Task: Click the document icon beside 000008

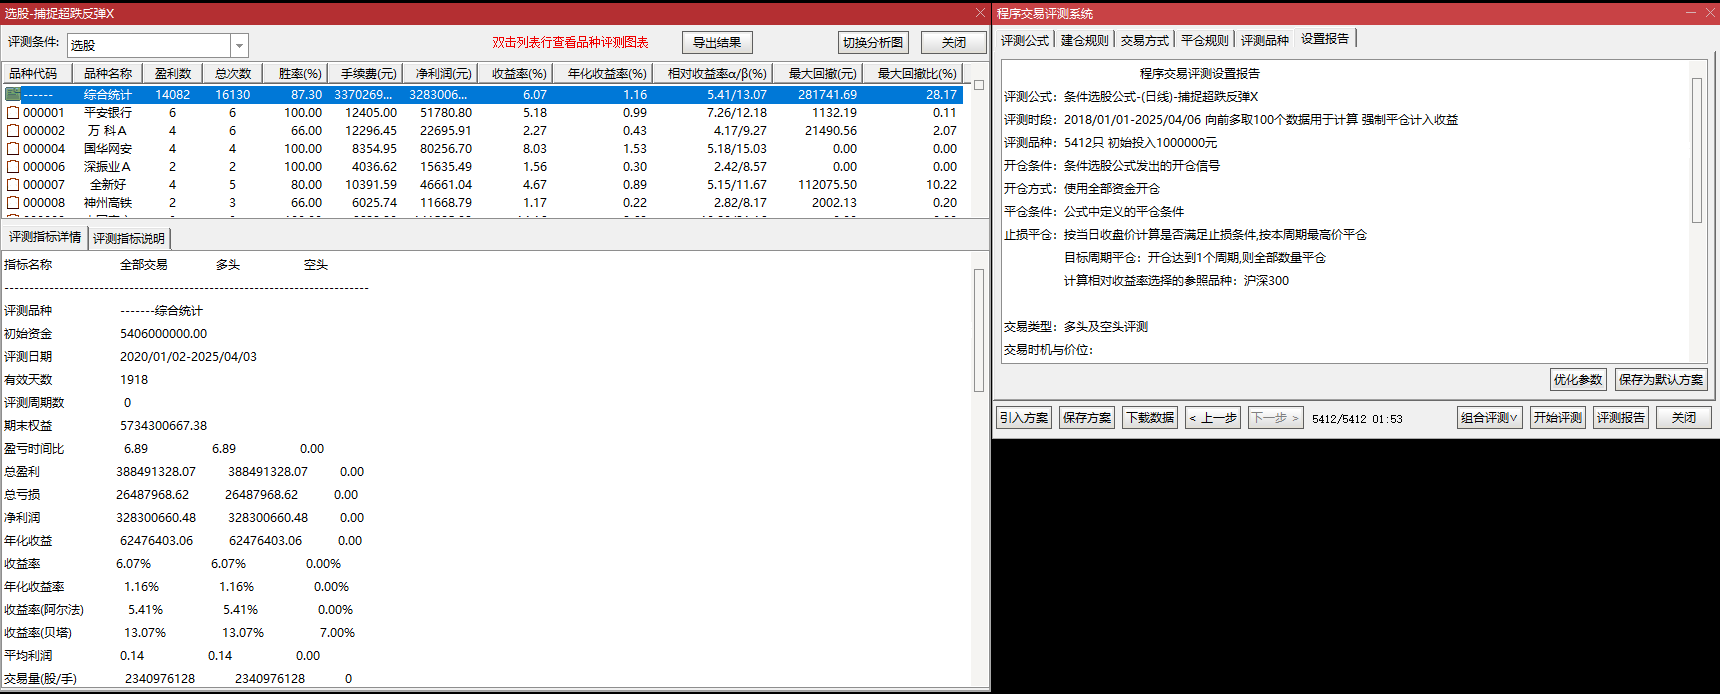Action: point(13,203)
